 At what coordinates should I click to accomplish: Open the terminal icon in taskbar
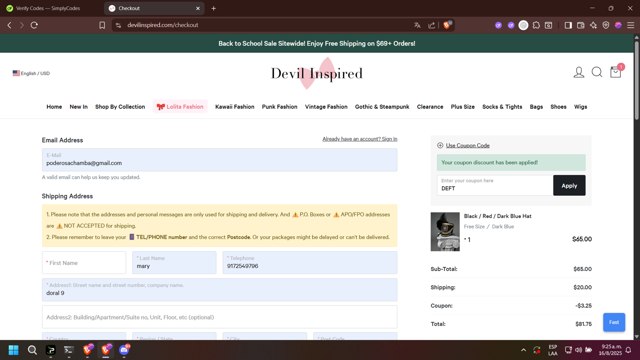[x=69, y=350]
